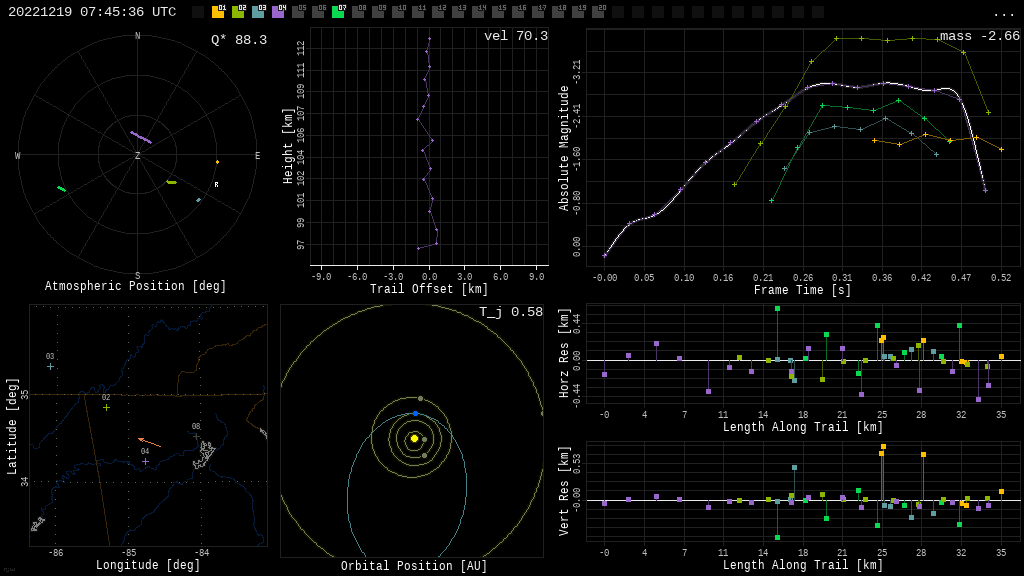Viewport: 1024px width, 576px height.
Task: Click station 03 marker on the map
Action: coord(50,366)
